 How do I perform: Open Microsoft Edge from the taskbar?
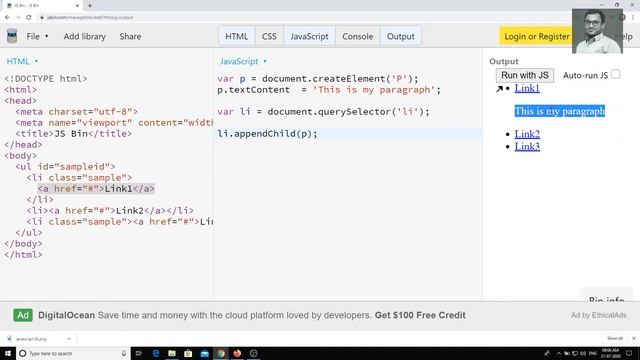[156, 353]
